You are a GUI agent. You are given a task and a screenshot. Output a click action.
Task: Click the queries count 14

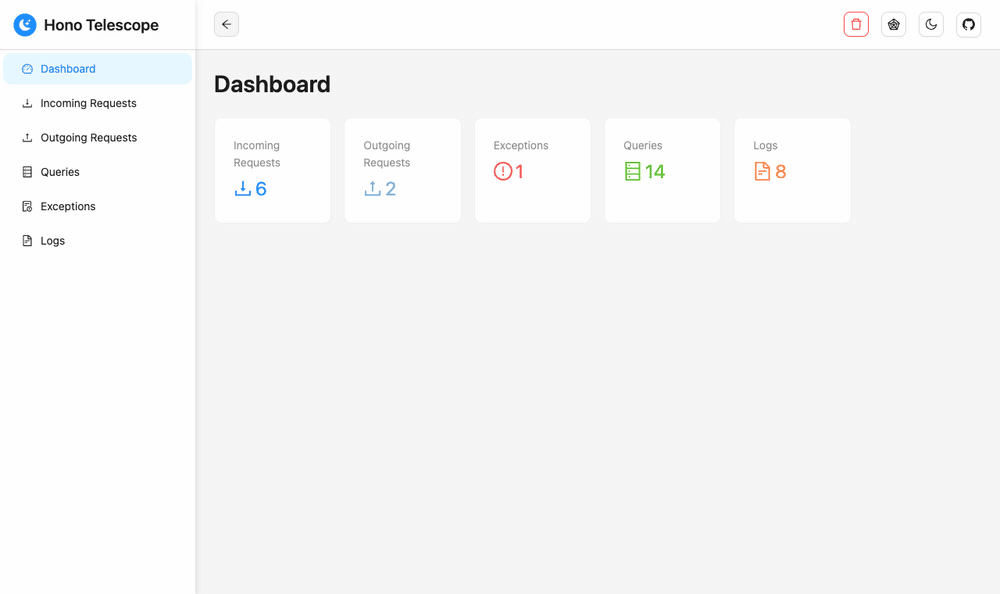tap(655, 172)
